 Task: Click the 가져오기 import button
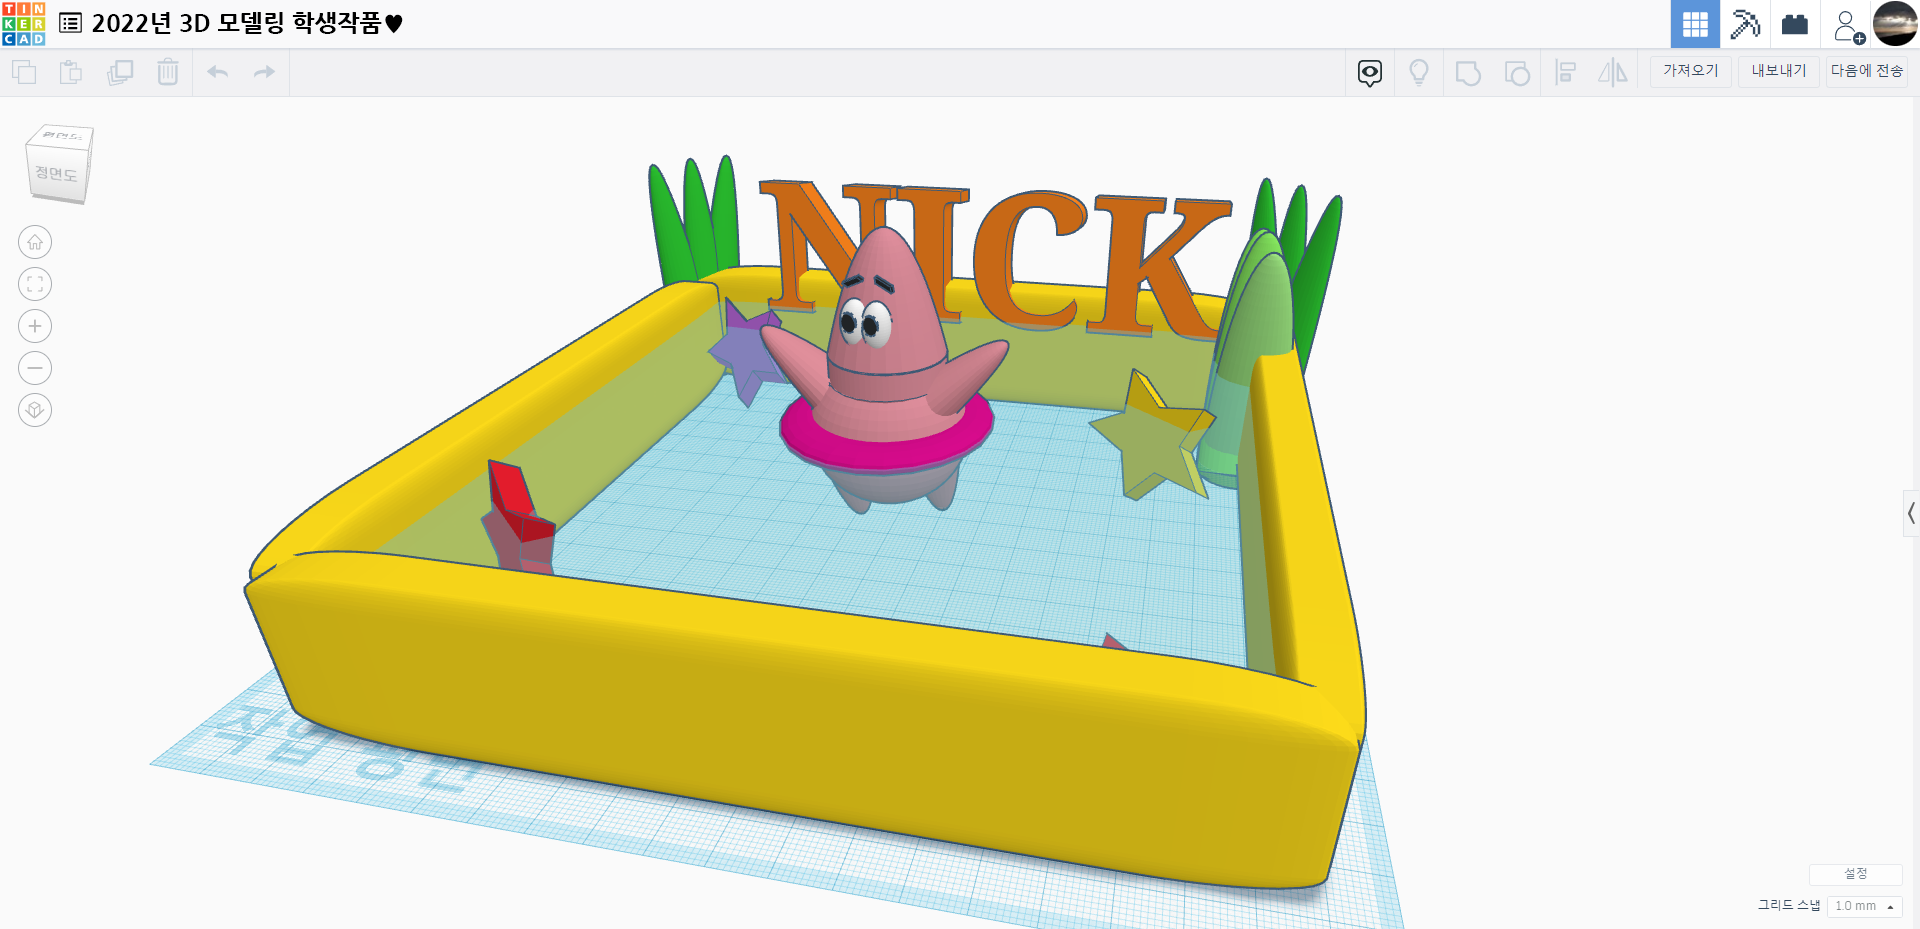pyautogui.click(x=1691, y=71)
